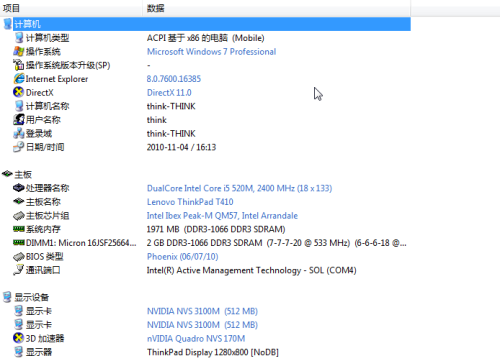Open the Intel Ibex Peak-M QM57 chipset link
The image size is (500, 361).
coord(222,216)
